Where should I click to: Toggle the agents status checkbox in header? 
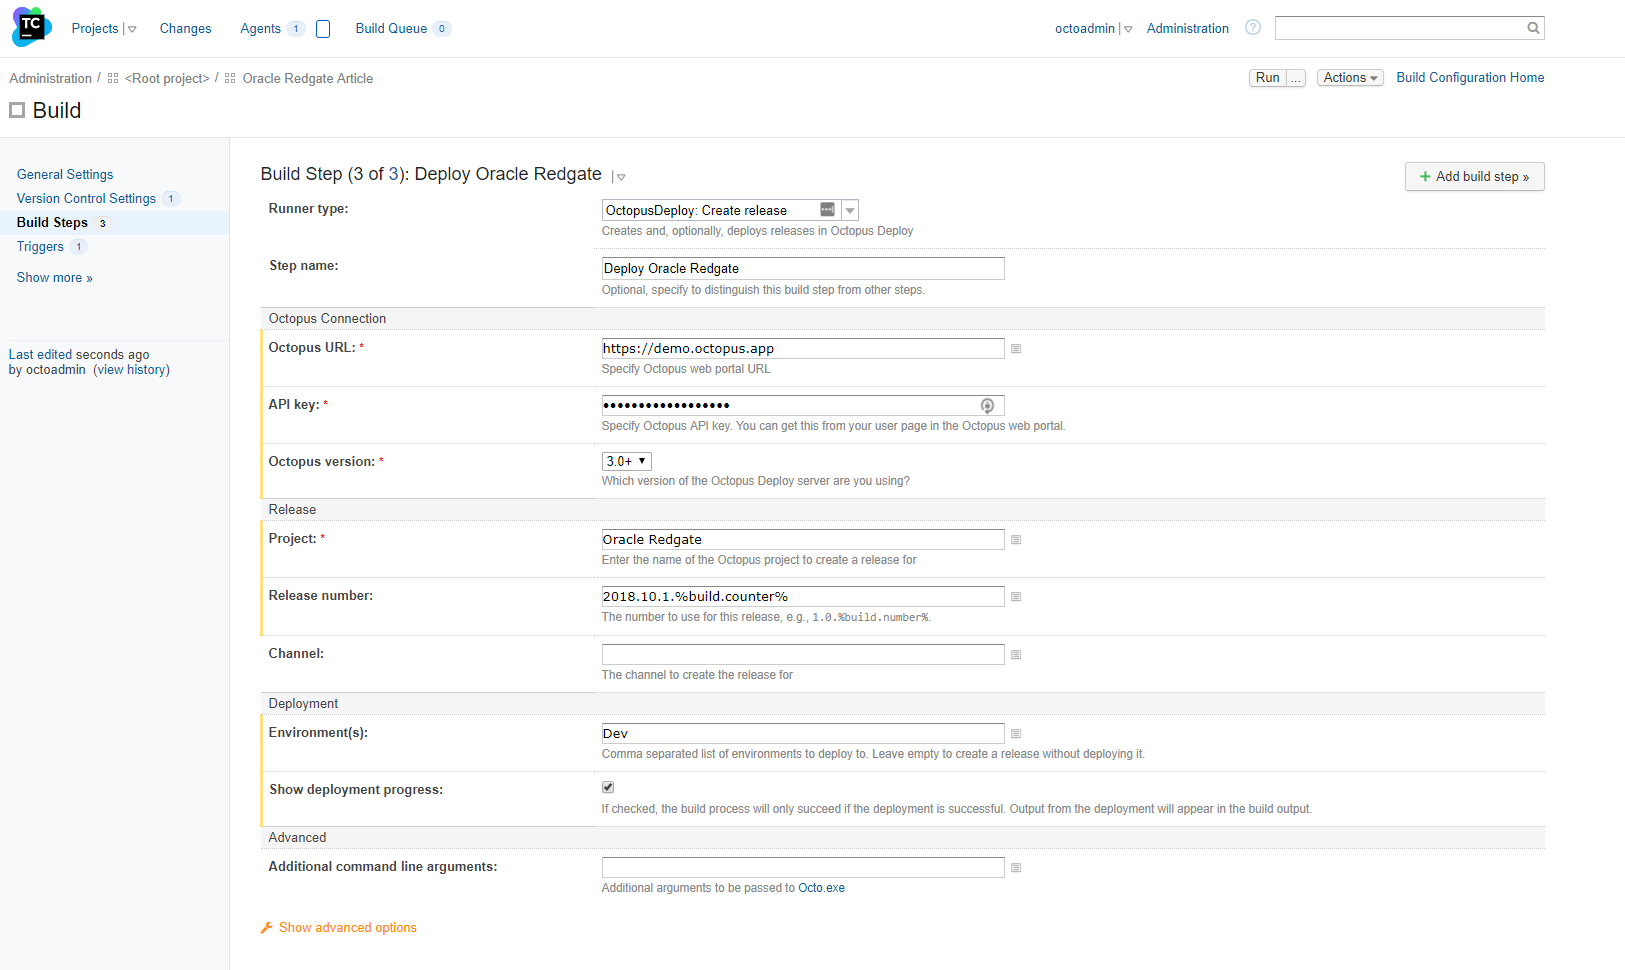[323, 29]
